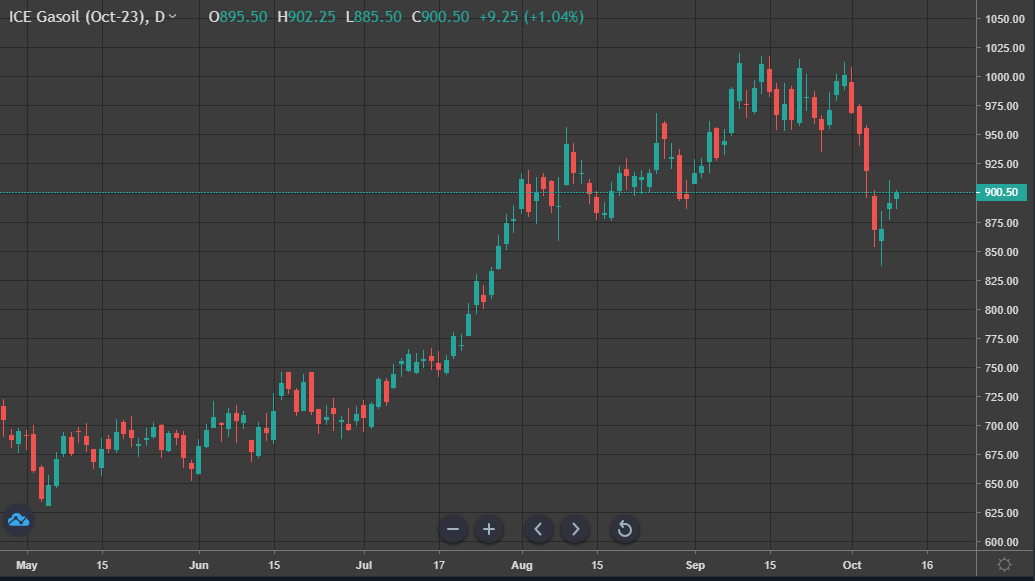This screenshot has height=581, width=1035.
Task: Reset the chart view
Action: 624,529
